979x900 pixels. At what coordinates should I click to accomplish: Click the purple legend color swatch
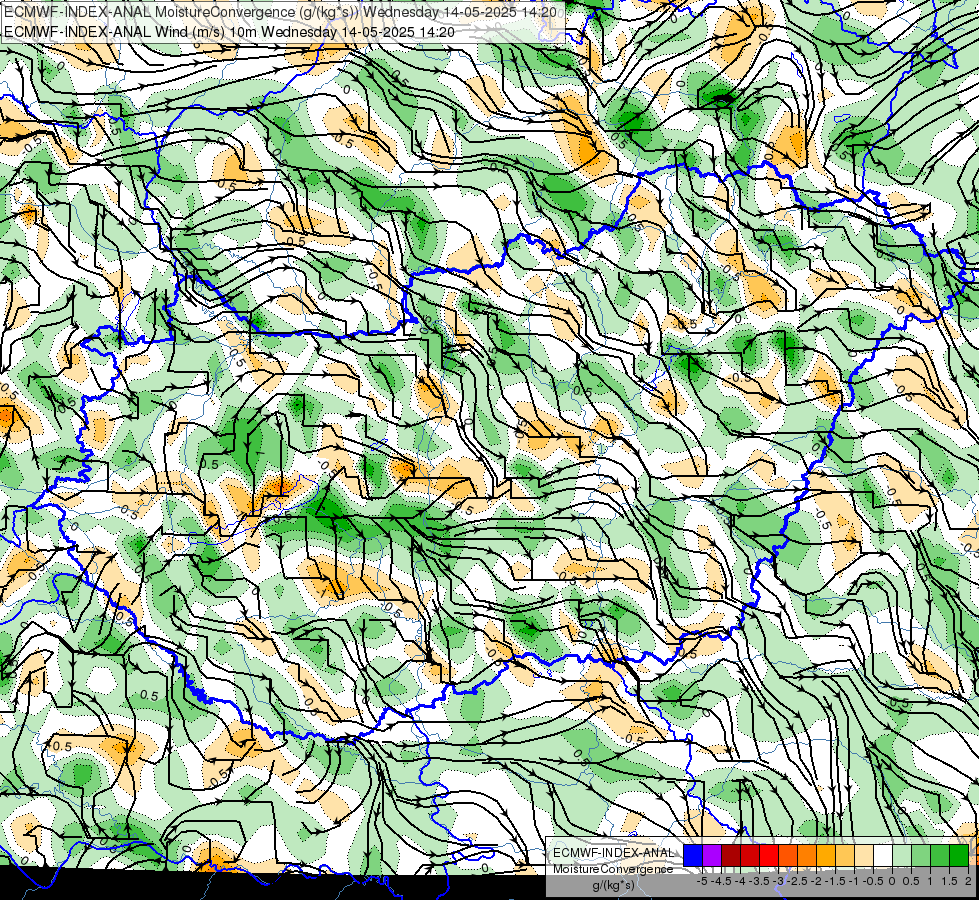pos(712,855)
